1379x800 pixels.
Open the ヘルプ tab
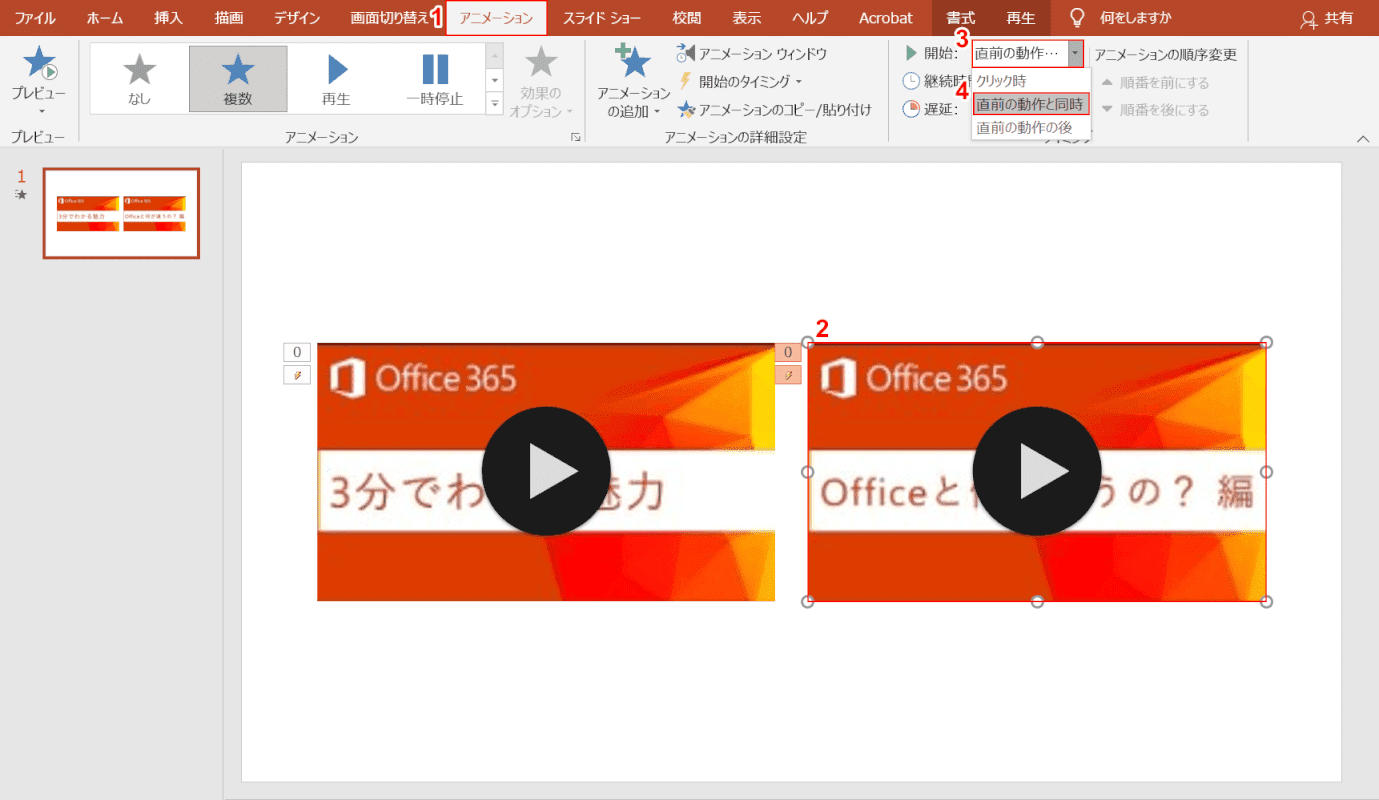pyautogui.click(x=810, y=18)
